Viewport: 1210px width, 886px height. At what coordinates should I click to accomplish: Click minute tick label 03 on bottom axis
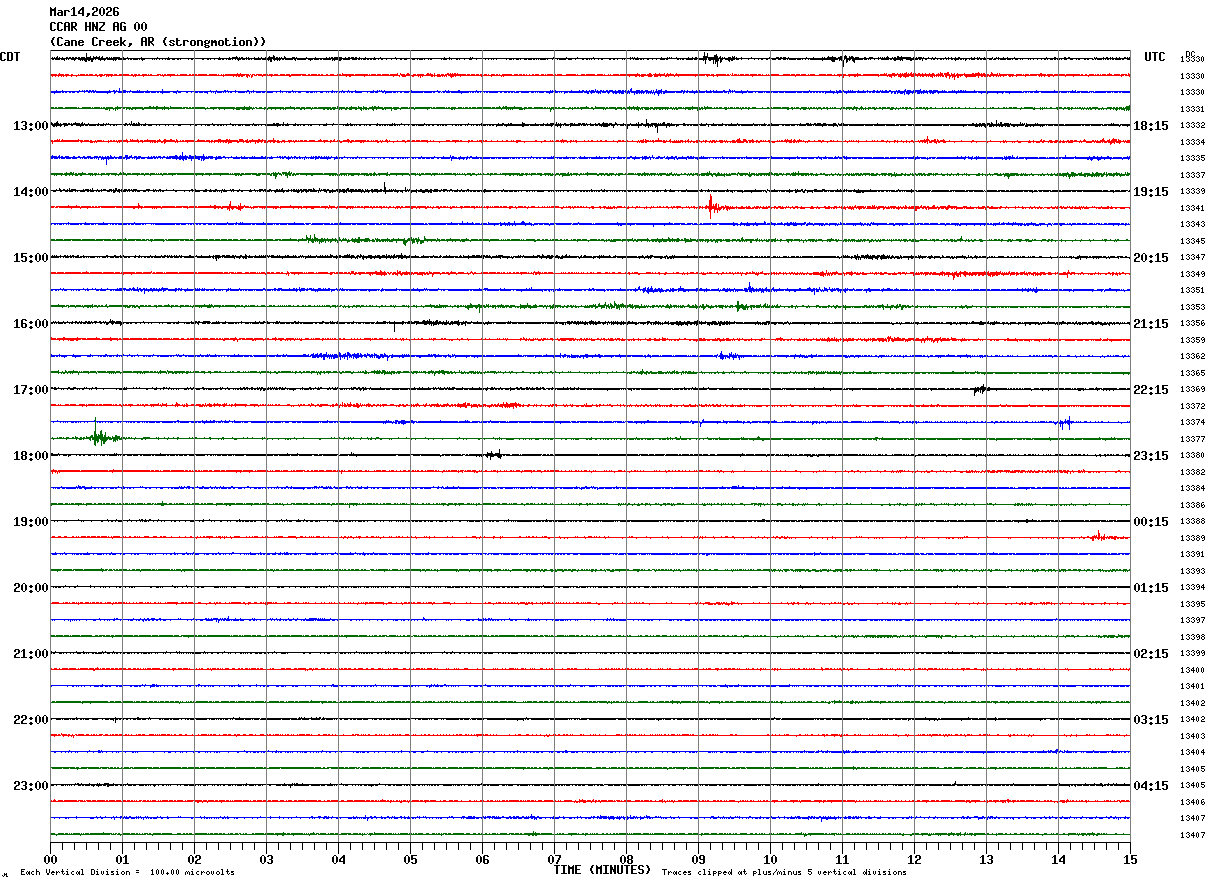click(266, 859)
